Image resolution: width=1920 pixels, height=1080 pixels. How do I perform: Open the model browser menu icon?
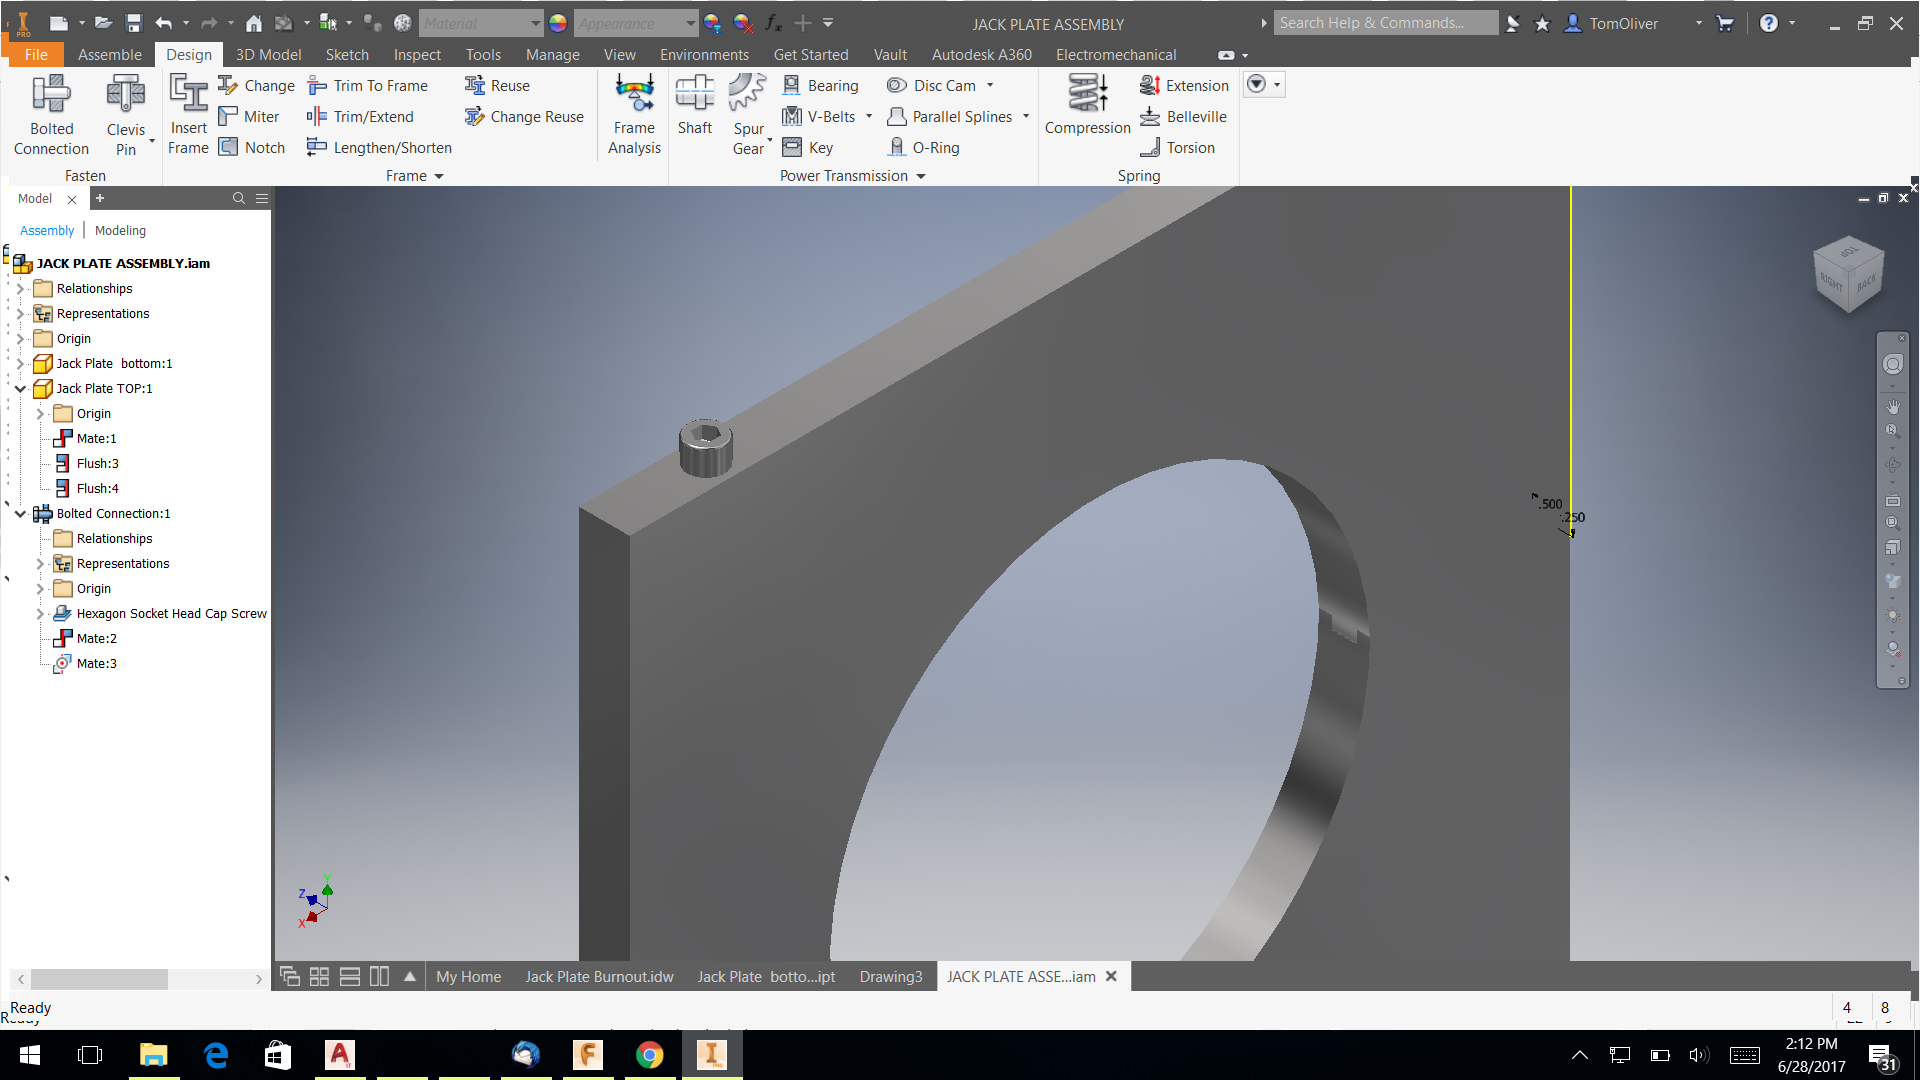tap(262, 198)
